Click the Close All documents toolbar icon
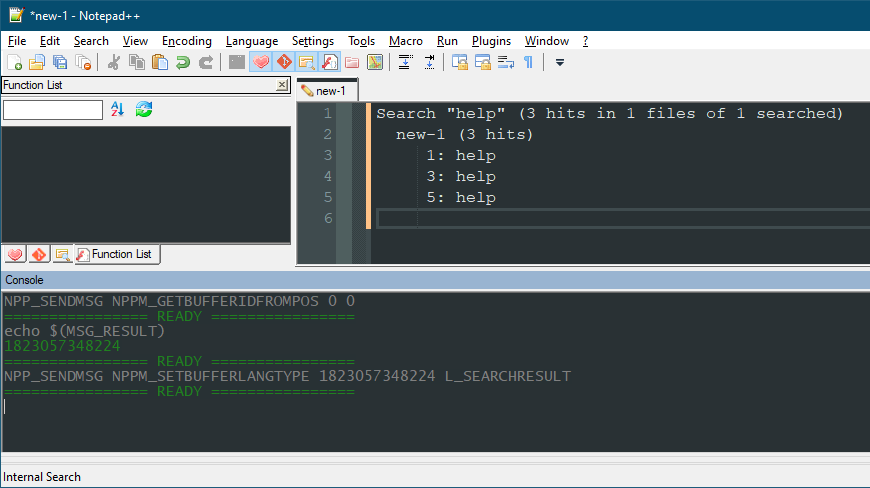This screenshot has height=488, width=870. (x=83, y=62)
